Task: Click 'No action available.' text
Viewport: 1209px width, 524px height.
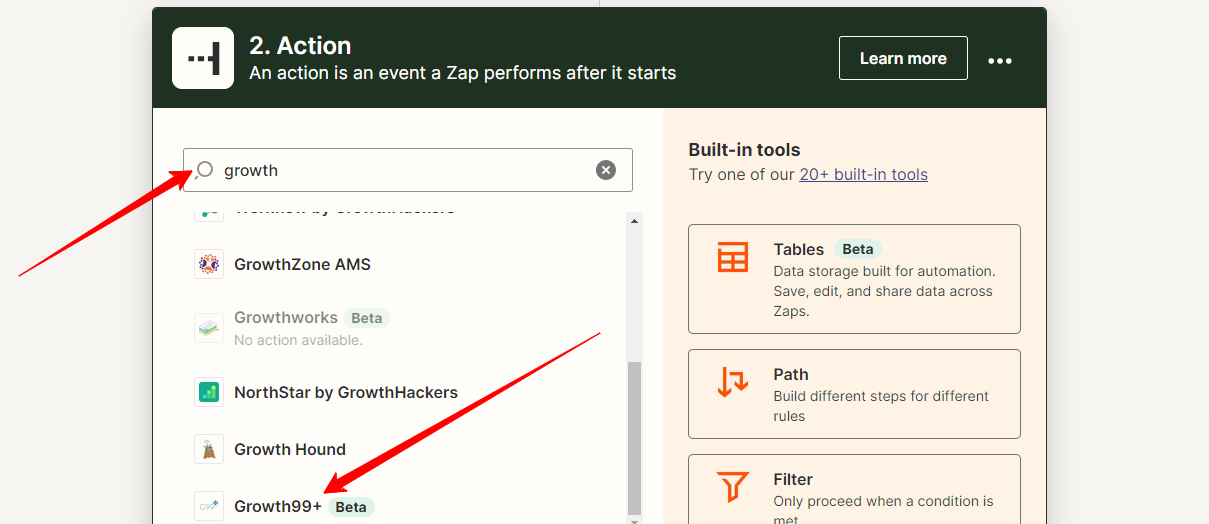Action: pyautogui.click(x=298, y=340)
